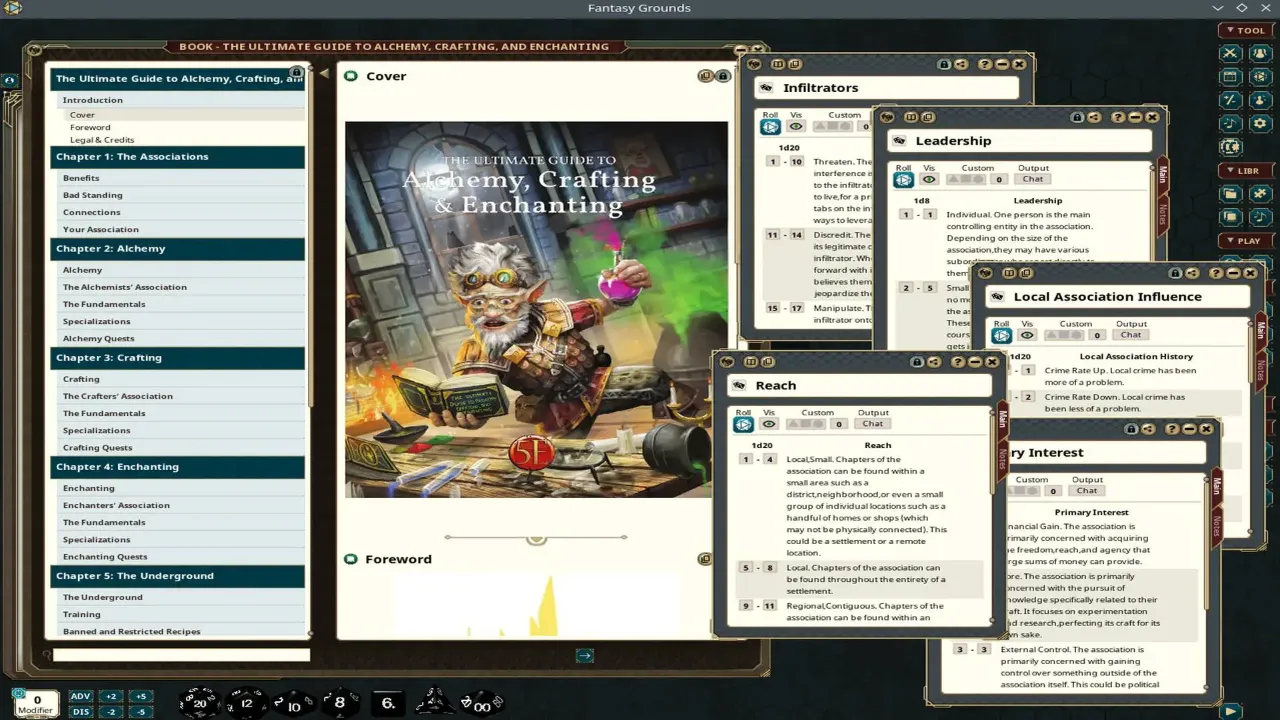This screenshot has height=720, width=1280.
Task: Enable the DIS disadvantage toggle
Action: tap(81, 712)
